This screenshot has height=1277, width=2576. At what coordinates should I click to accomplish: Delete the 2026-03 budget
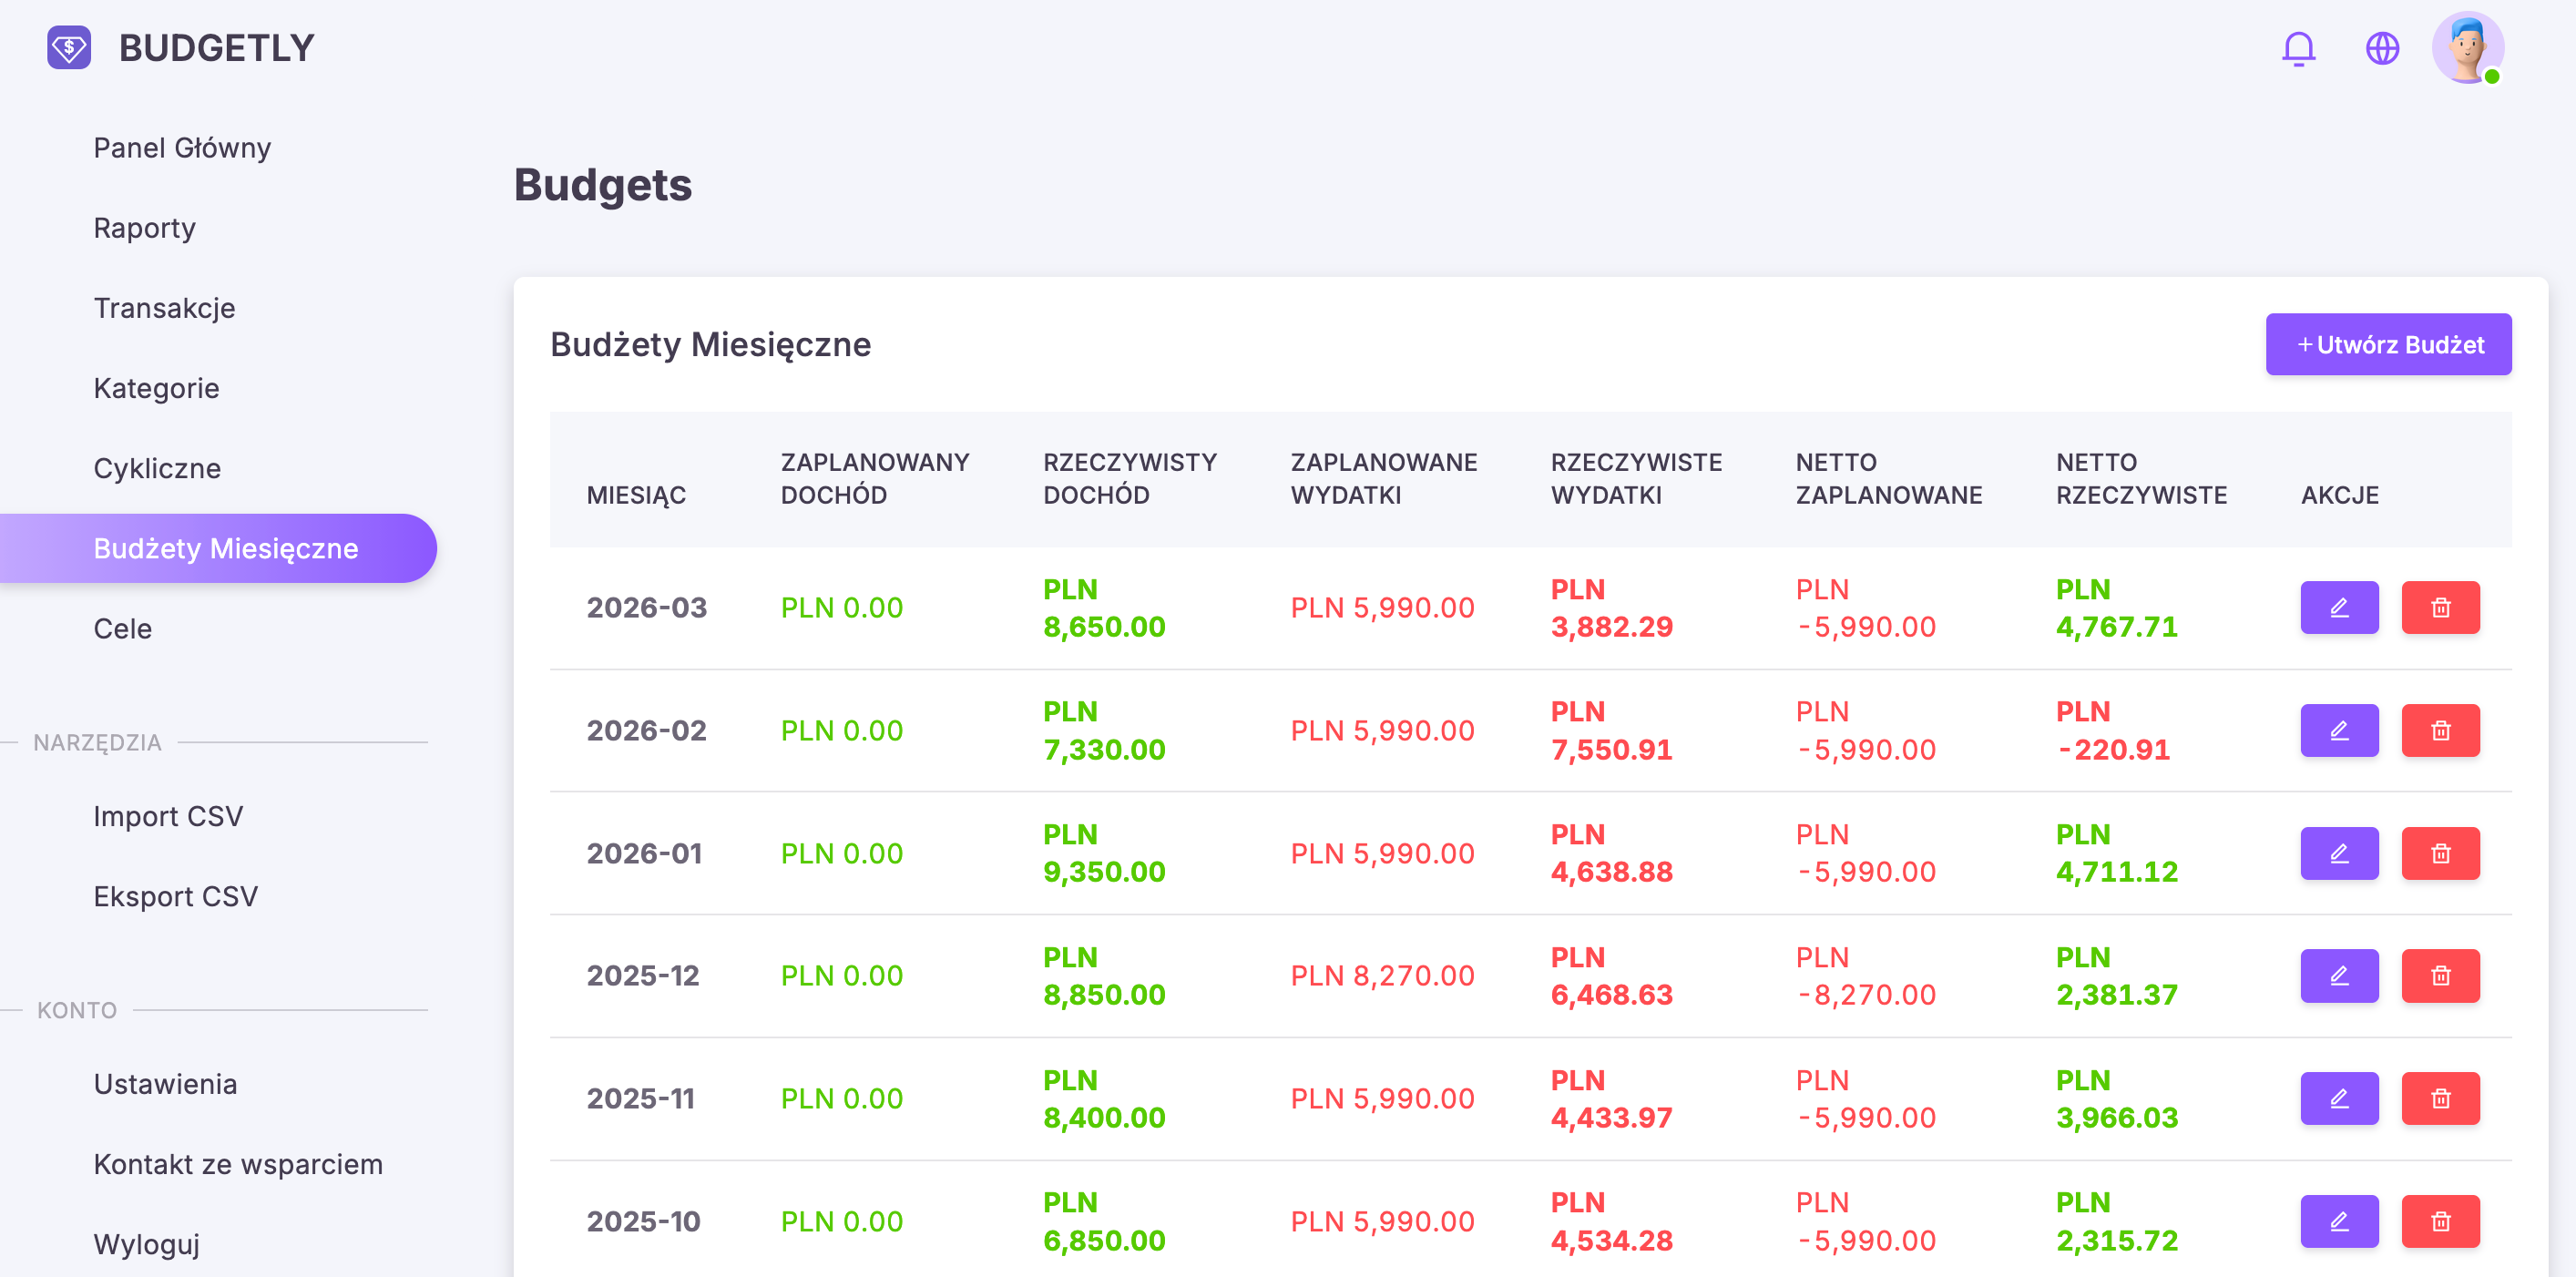2440,607
